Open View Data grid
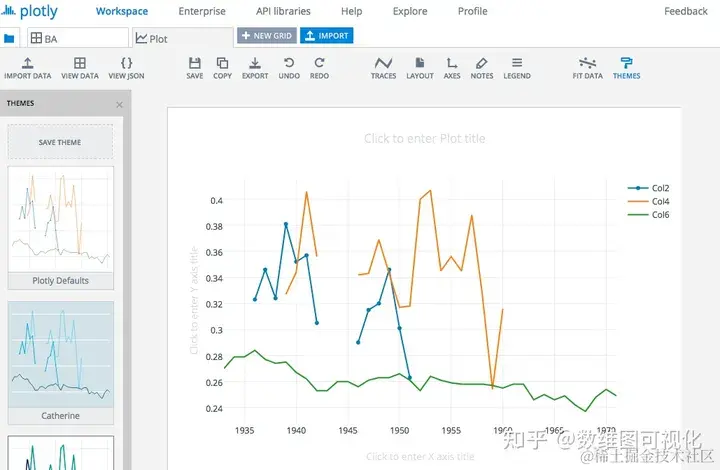720x470 pixels. tap(80, 68)
